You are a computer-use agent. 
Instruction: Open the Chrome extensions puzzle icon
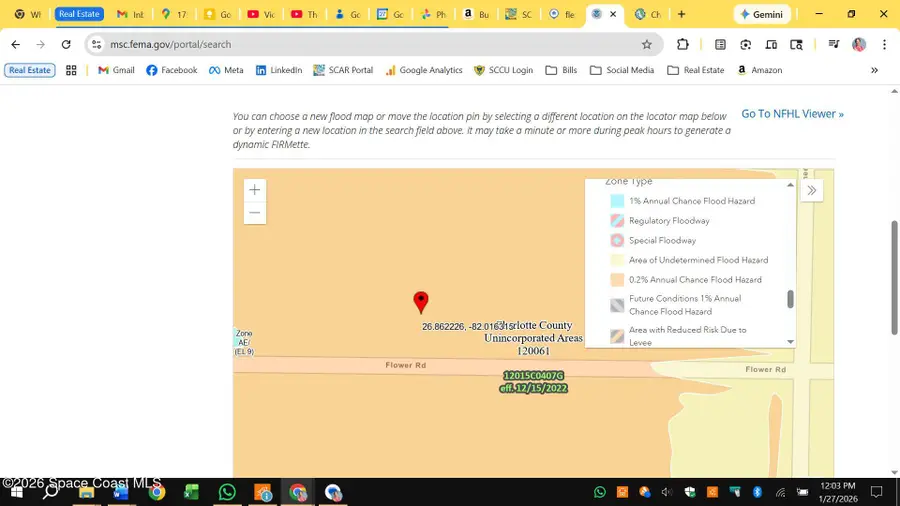(683, 44)
